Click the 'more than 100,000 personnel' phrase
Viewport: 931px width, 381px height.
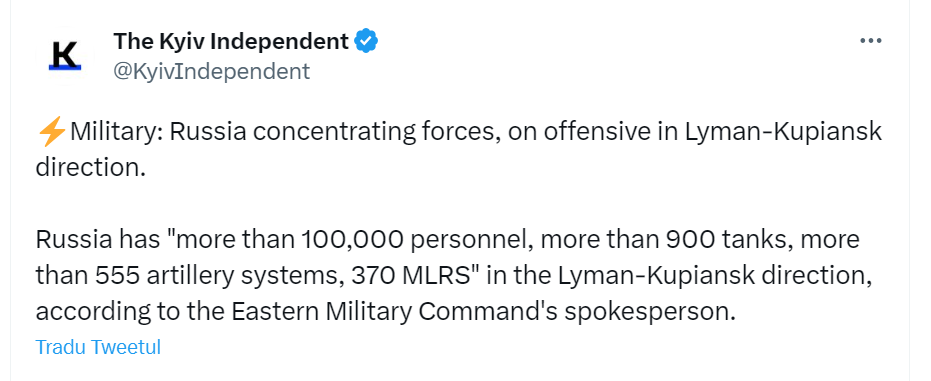click(x=352, y=240)
